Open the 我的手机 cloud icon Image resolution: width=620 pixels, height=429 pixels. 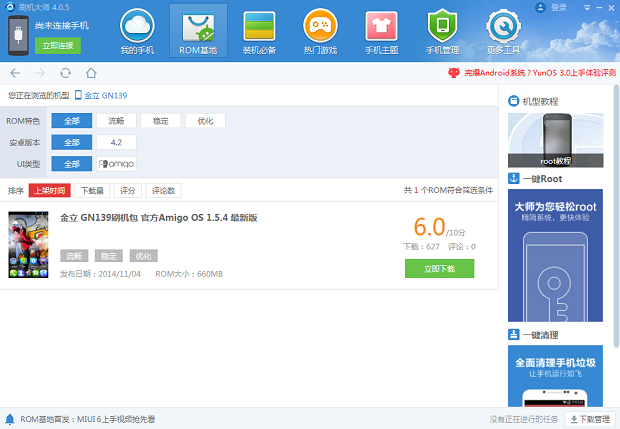click(x=137, y=26)
